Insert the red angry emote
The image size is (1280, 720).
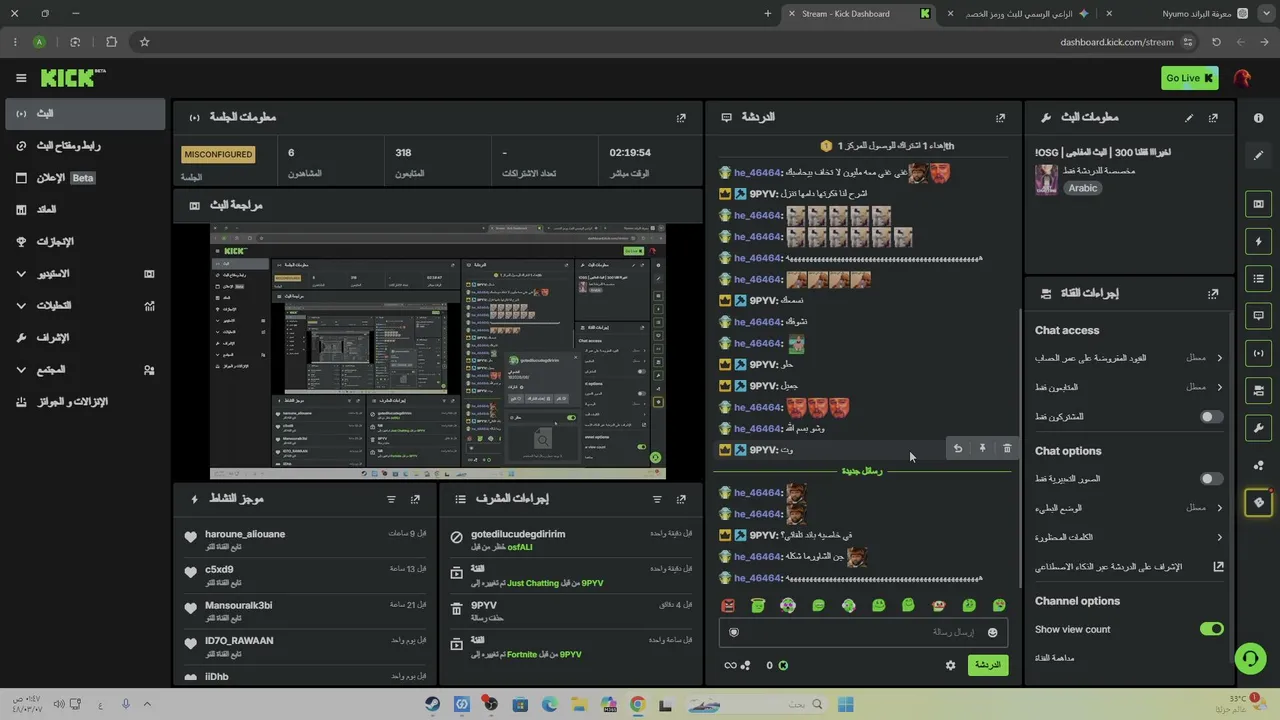[728, 605]
